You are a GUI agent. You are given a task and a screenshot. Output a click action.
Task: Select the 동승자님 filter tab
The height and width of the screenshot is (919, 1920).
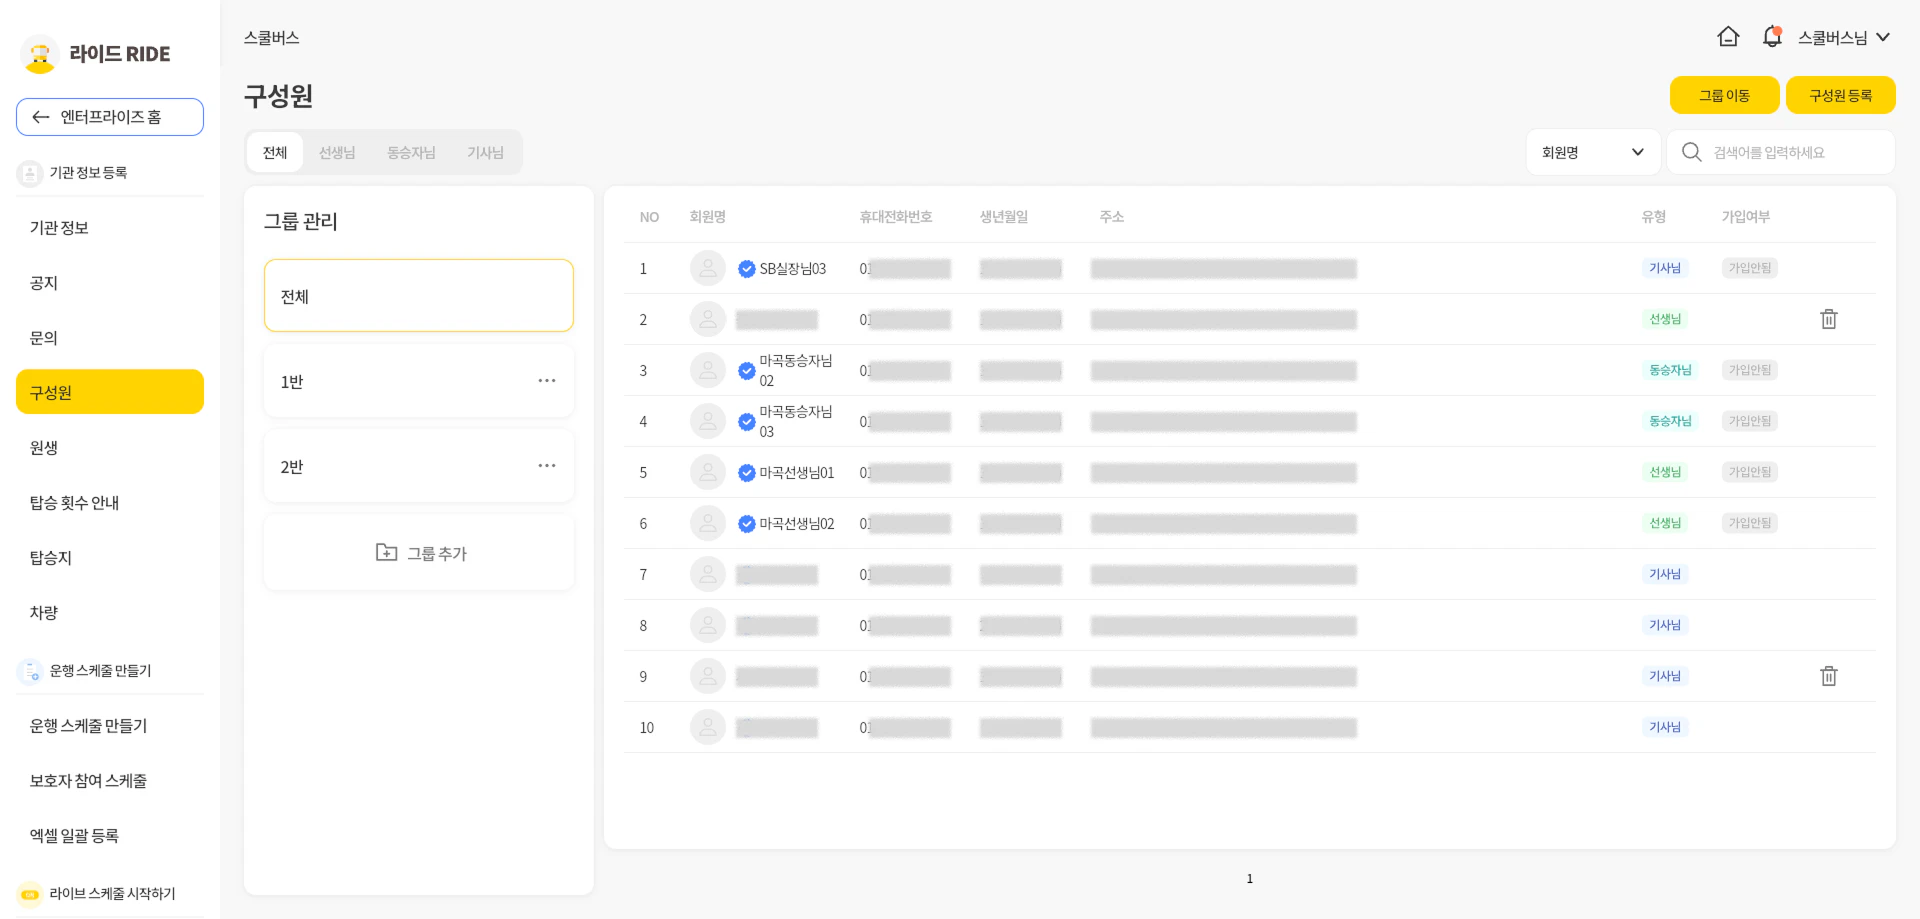coord(411,153)
